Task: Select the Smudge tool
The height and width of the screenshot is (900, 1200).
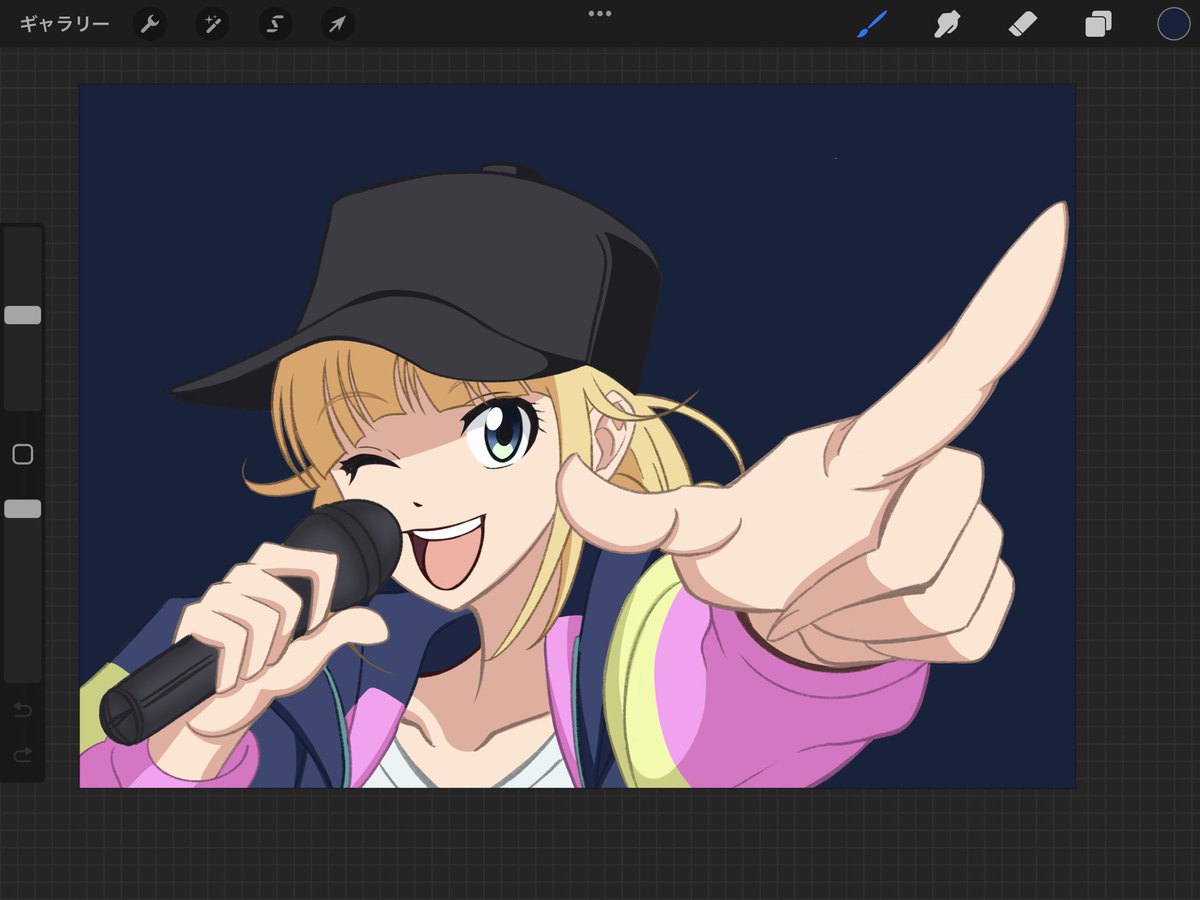Action: click(x=946, y=24)
